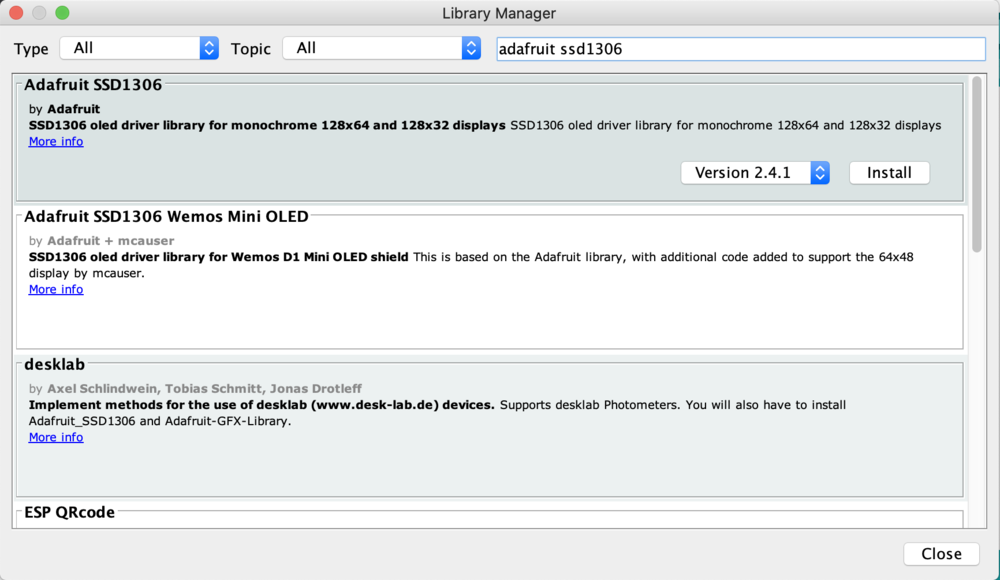1000x580 pixels.
Task: Select the desklab library entry
Action: (490, 429)
